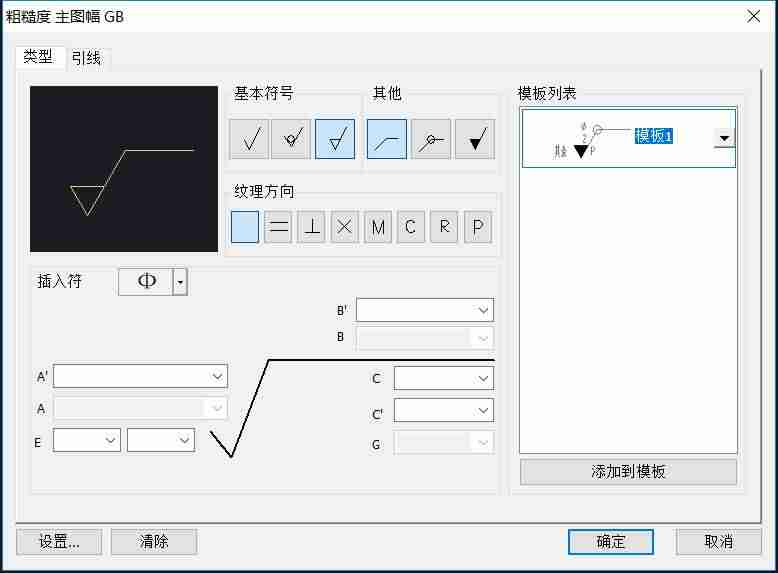Choose the R radial lay symbol

point(444,227)
